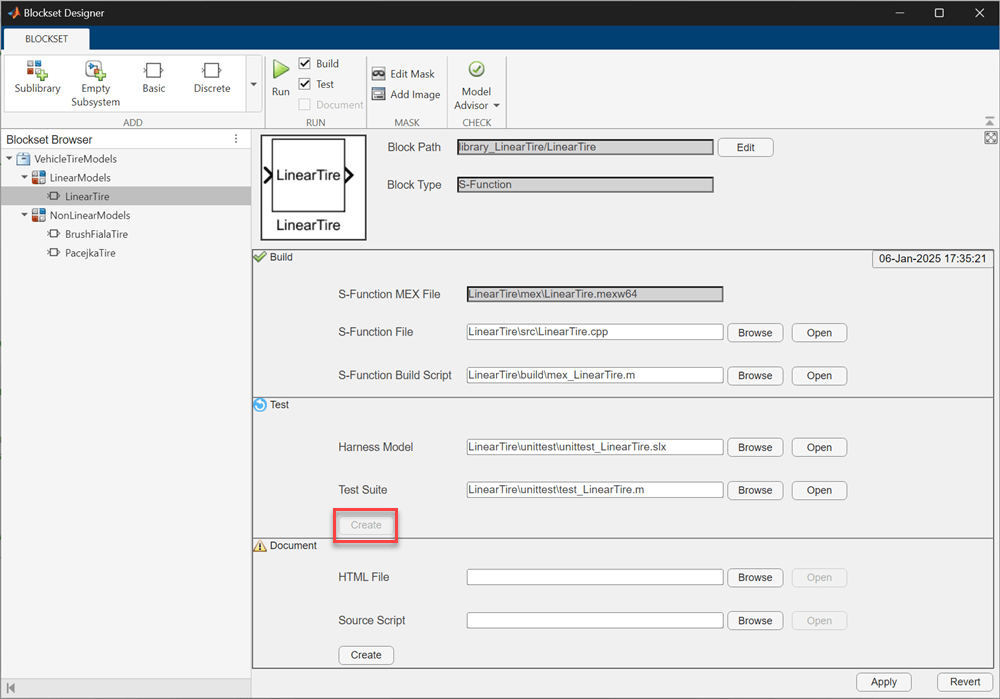1000x699 pixels.
Task: Toggle the Test checkbox
Action: [x=305, y=84]
